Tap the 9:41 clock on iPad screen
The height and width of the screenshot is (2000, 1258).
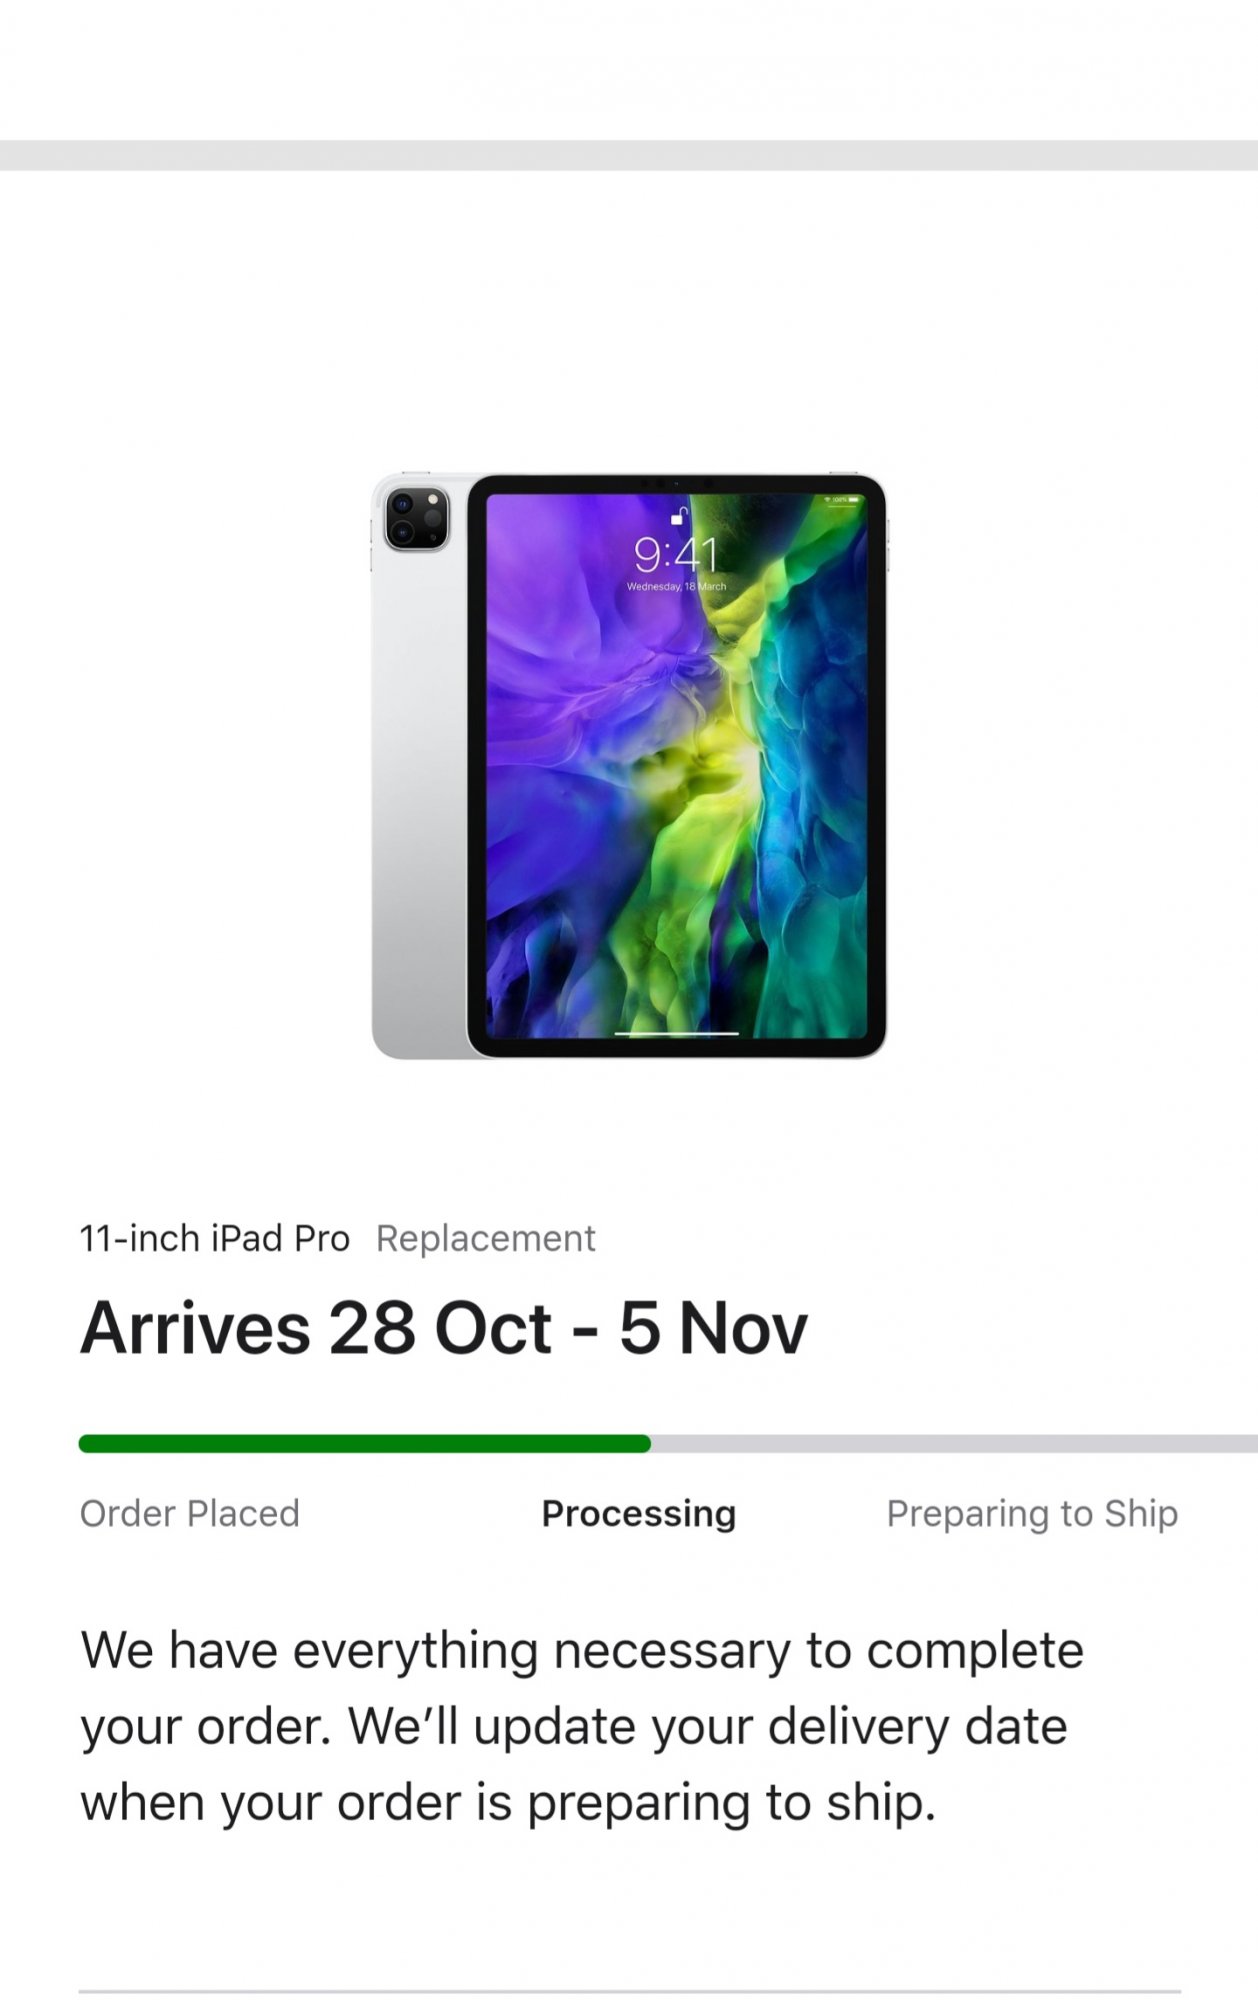(676, 554)
